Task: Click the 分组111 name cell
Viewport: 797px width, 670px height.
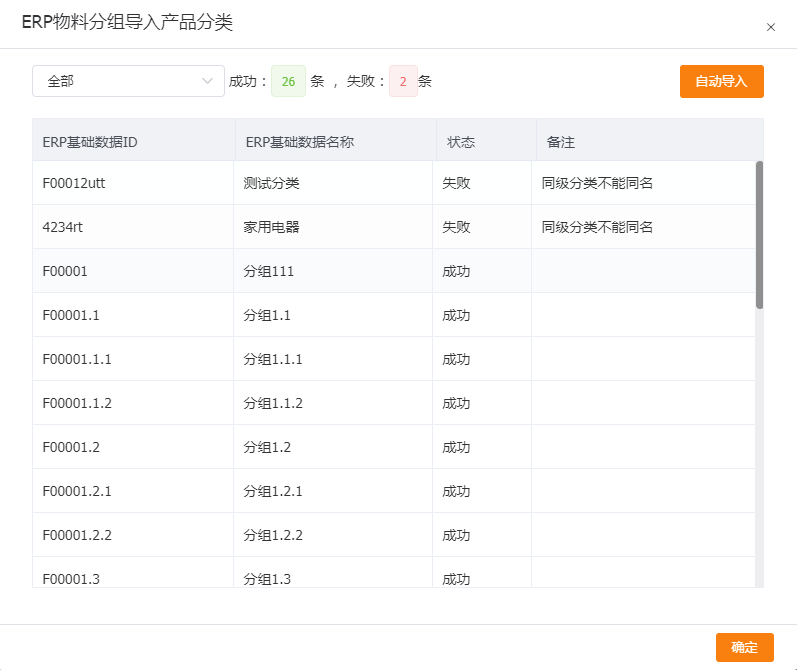Action: point(269,271)
